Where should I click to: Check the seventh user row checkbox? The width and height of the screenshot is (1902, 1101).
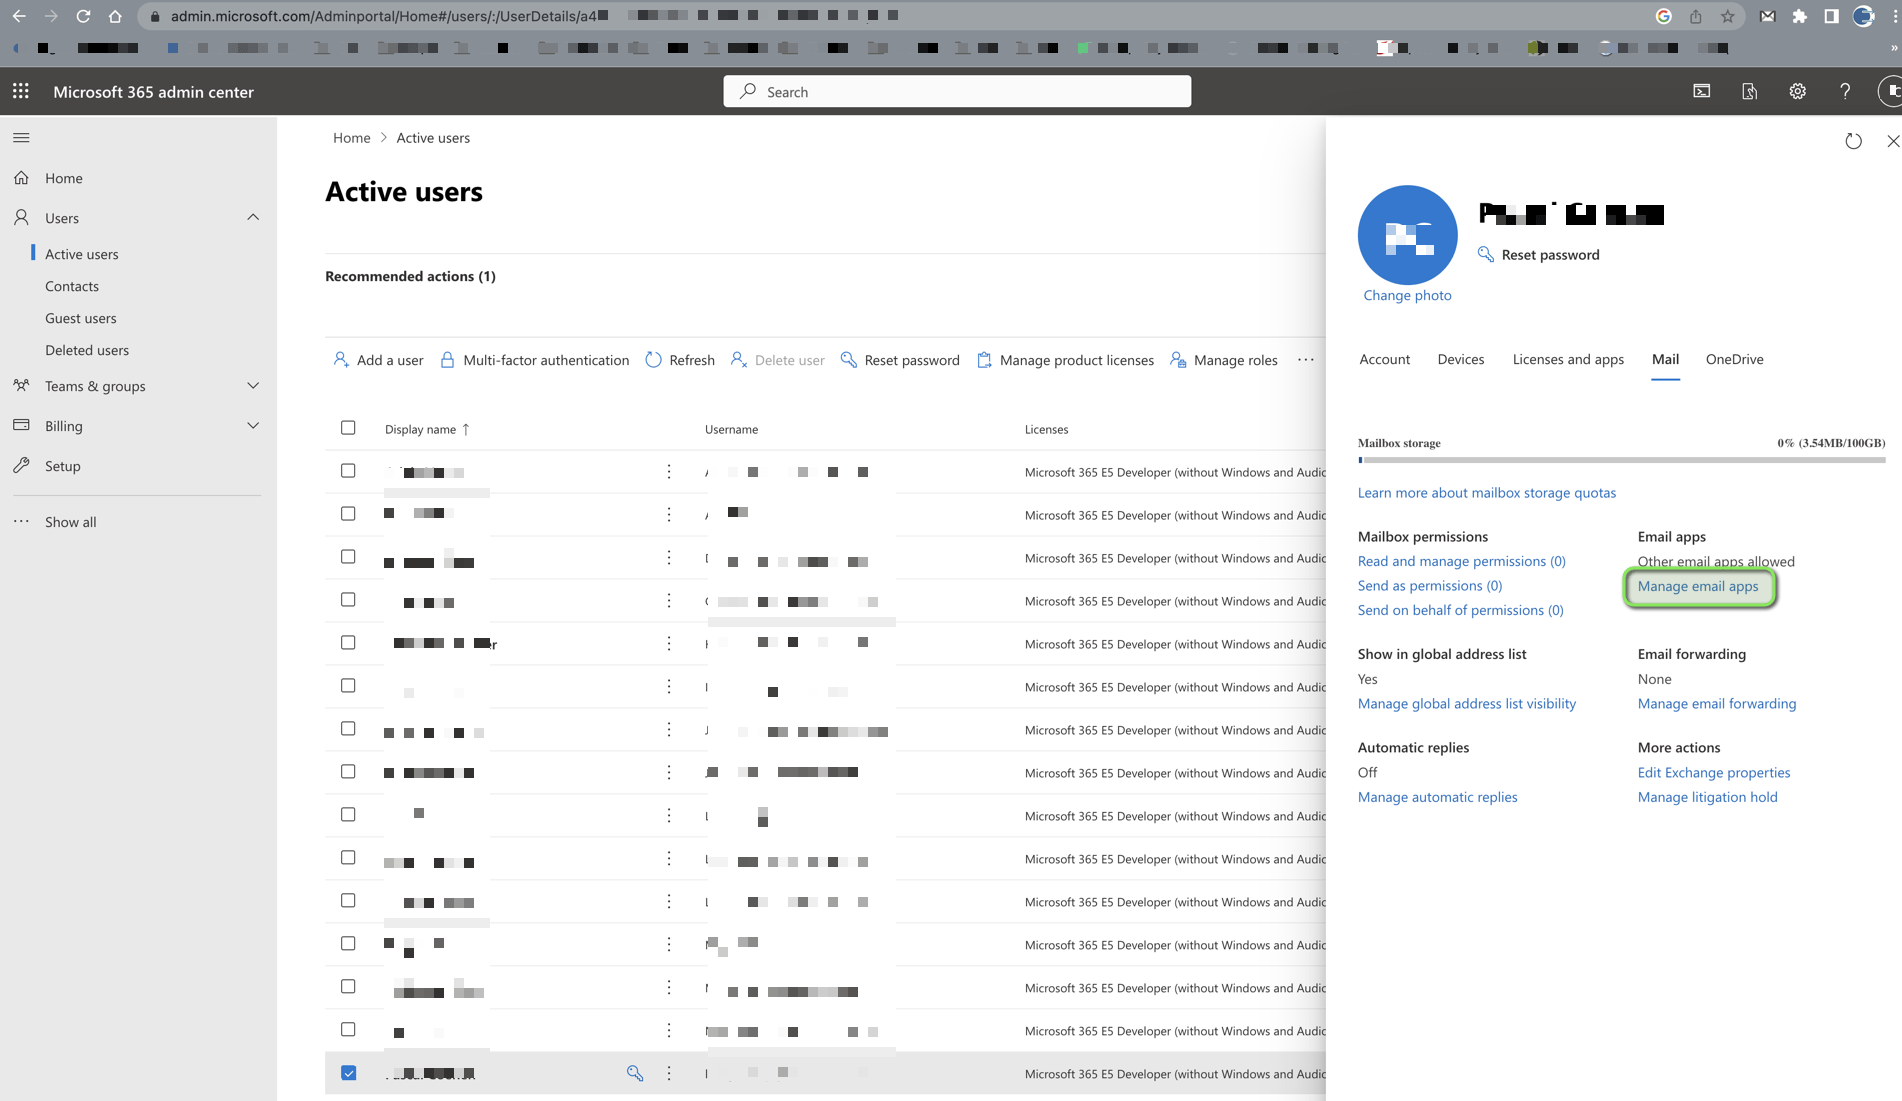[x=348, y=729]
